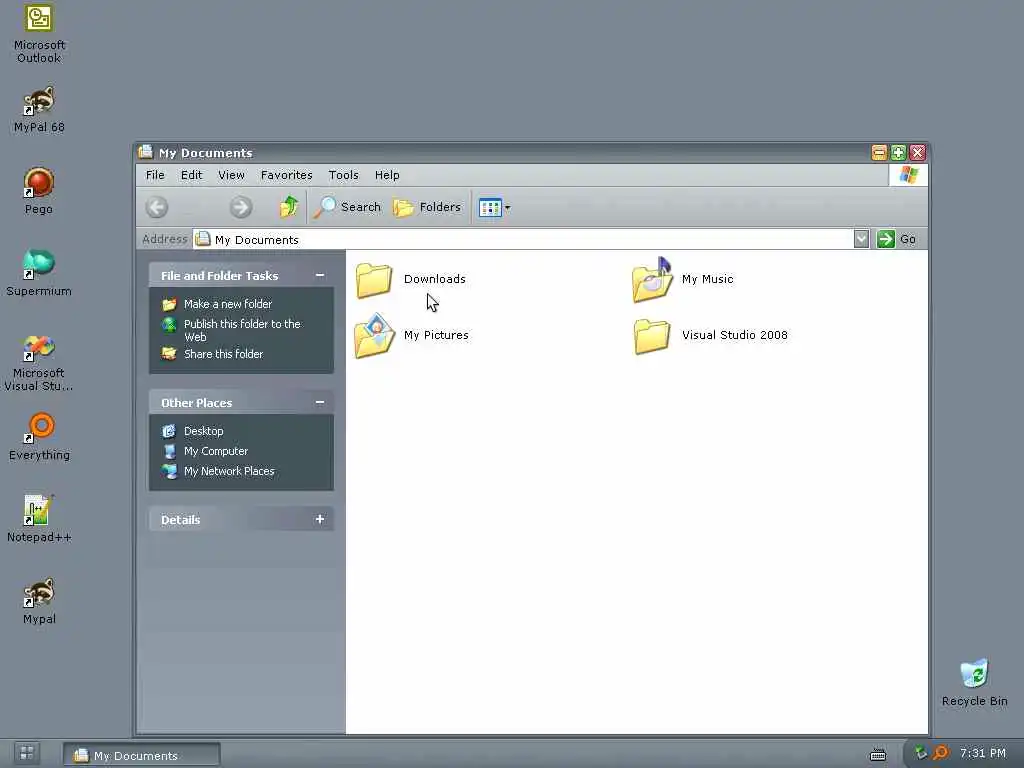Click the keyboard icon in the taskbar
1024x768 pixels.
point(878,754)
